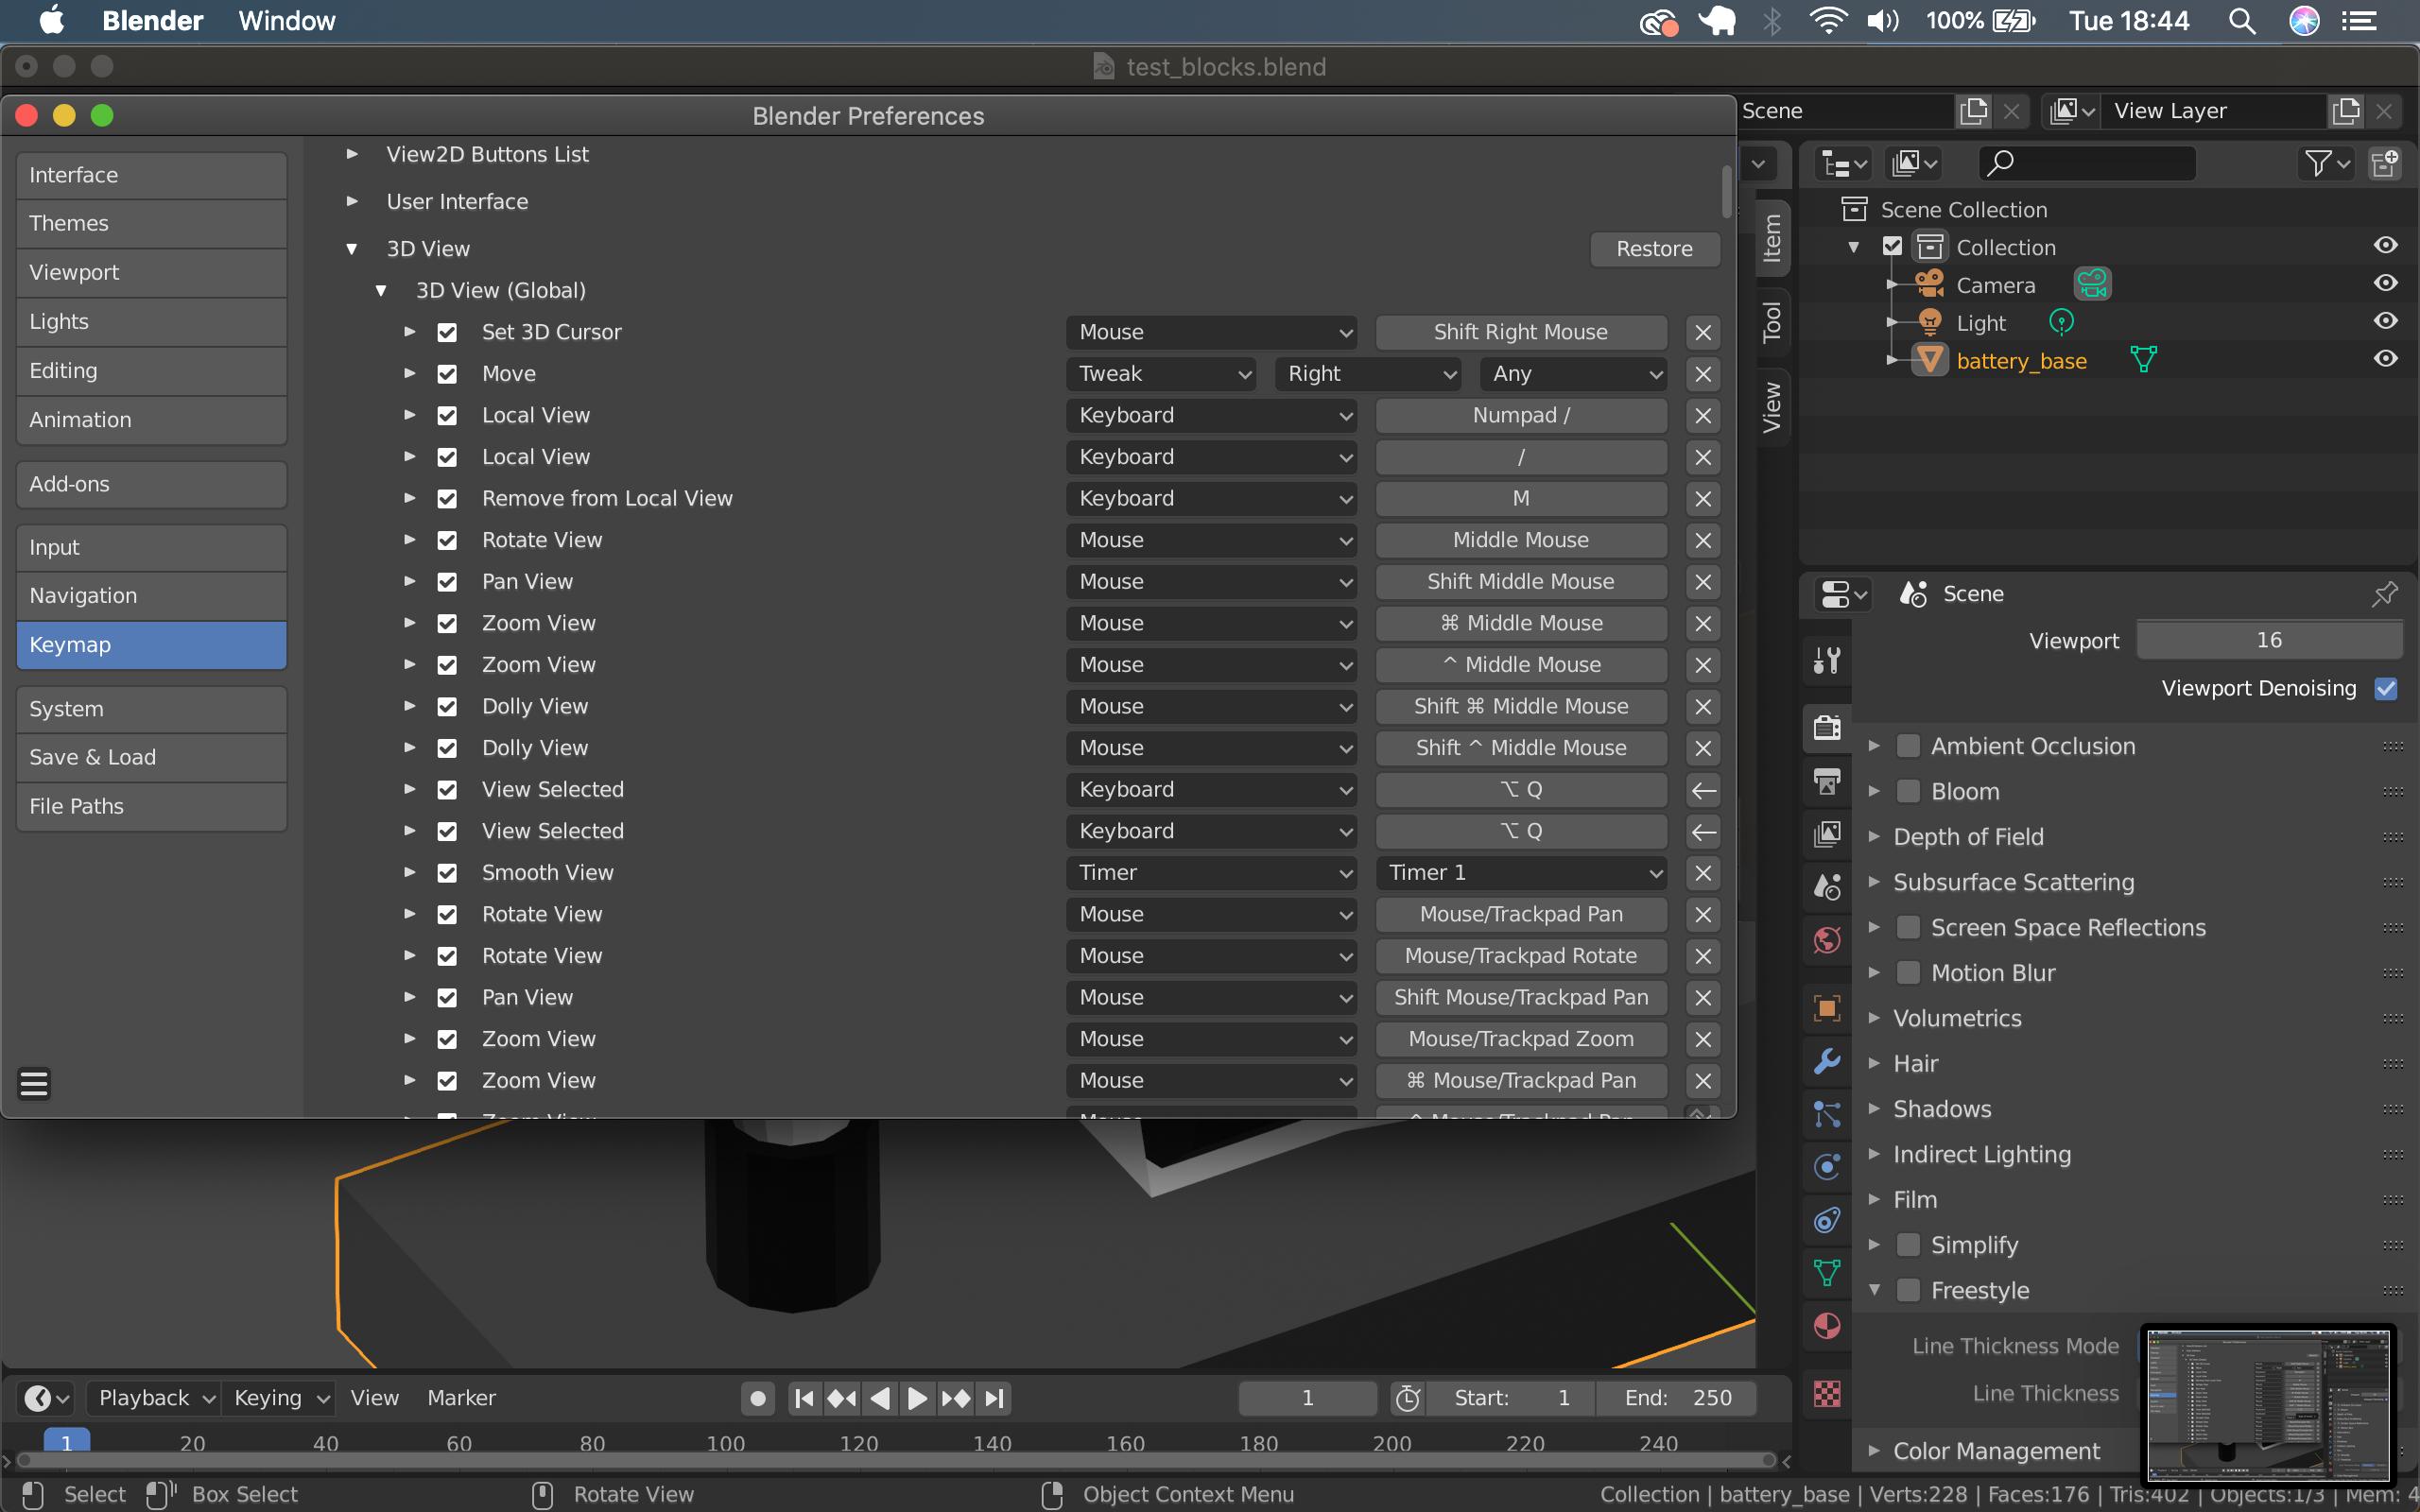Image resolution: width=2420 pixels, height=1512 pixels.
Task: Enable the Bloom checkbox
Action: [1908, 791]
